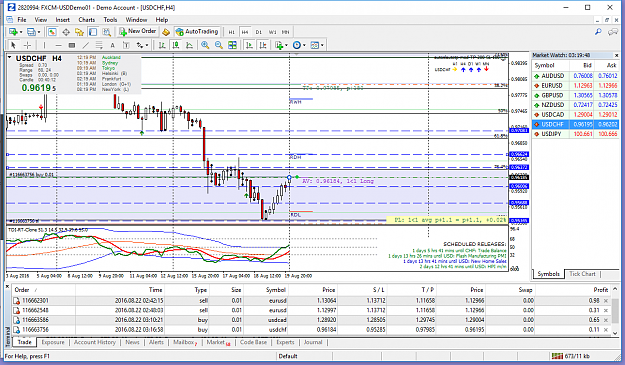This screenshot has height=365, width=625.
Task: Click the terminal panel vertical scrollbar
Action: tap(615, 311)
